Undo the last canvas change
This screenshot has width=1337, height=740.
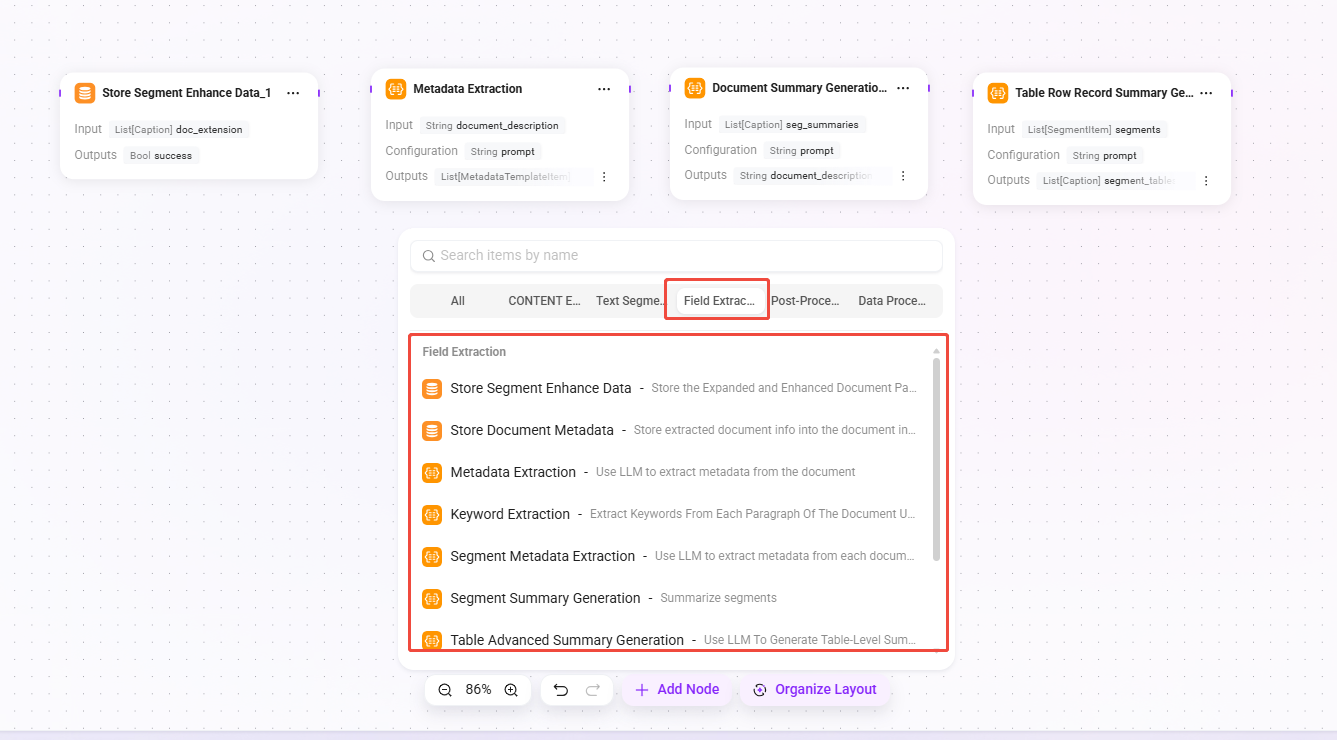561,690
